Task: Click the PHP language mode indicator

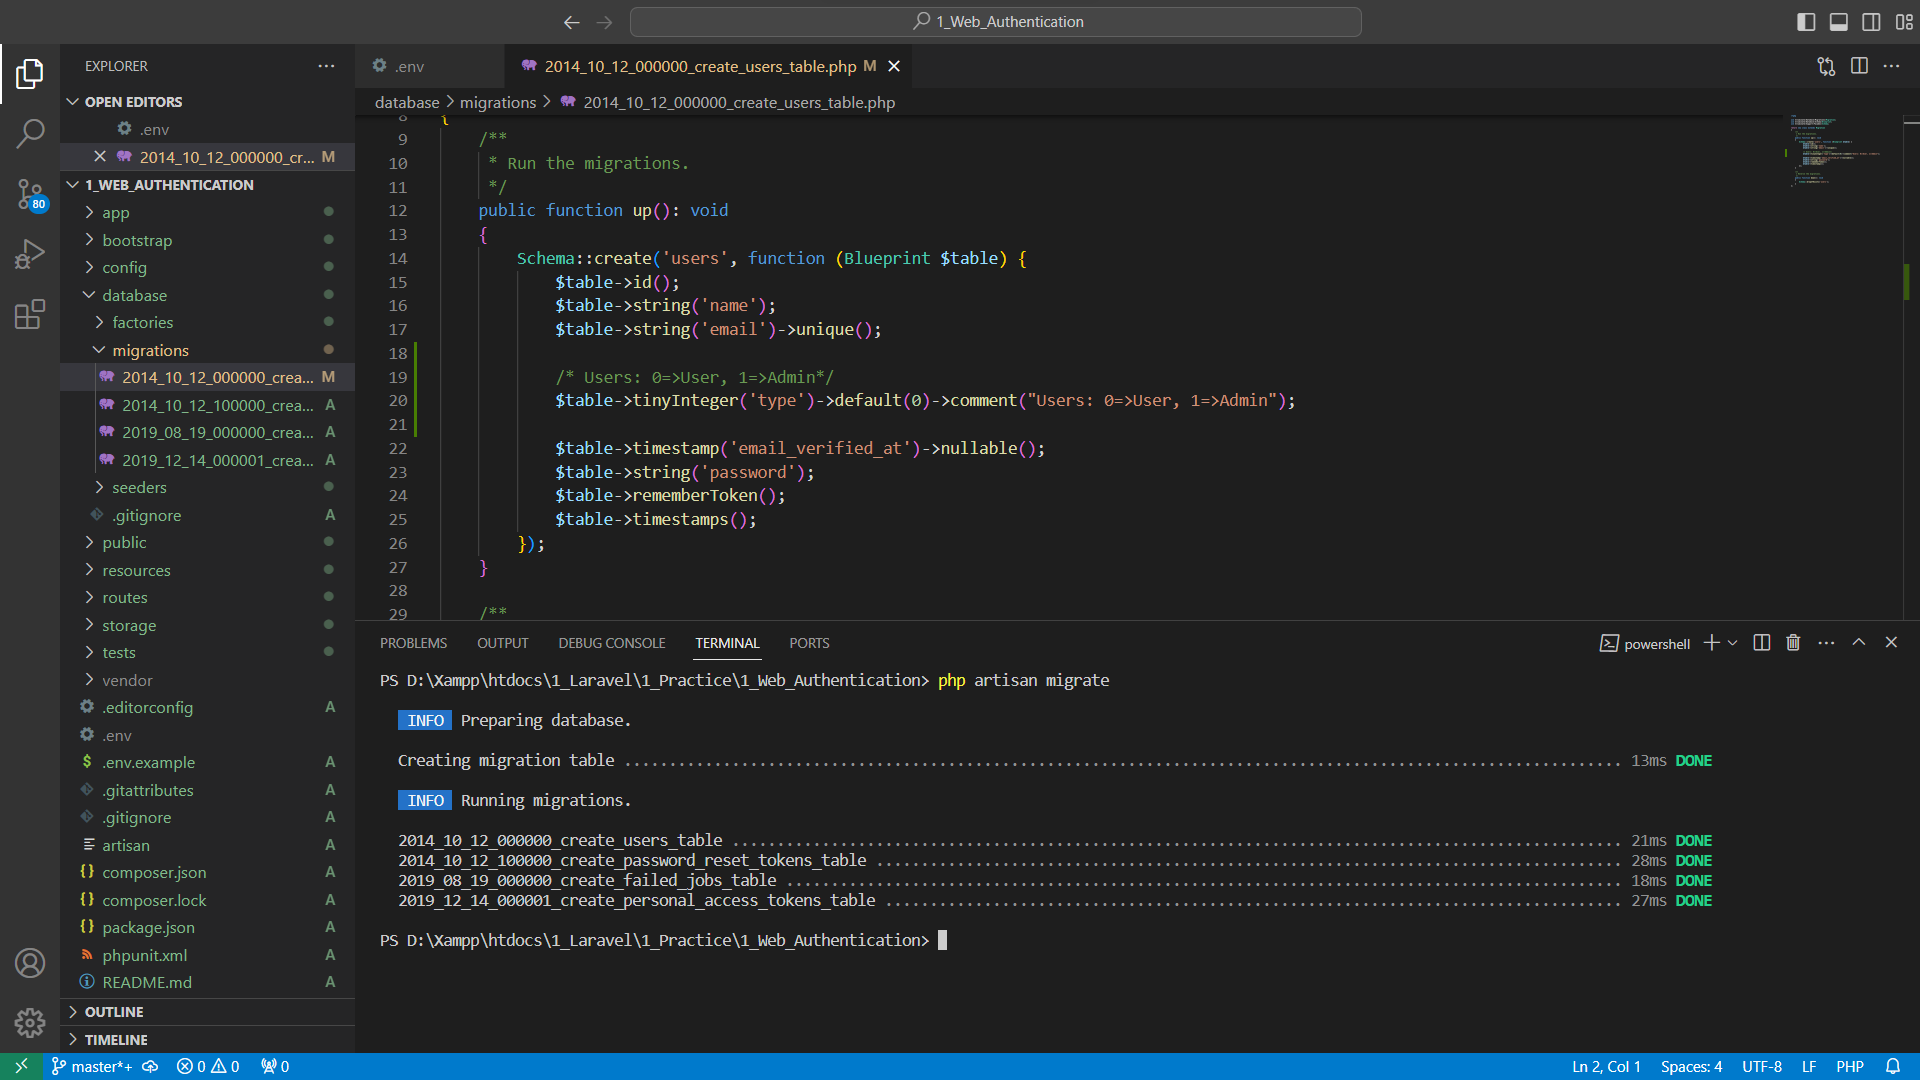Action: [x=1849, y=1066]
